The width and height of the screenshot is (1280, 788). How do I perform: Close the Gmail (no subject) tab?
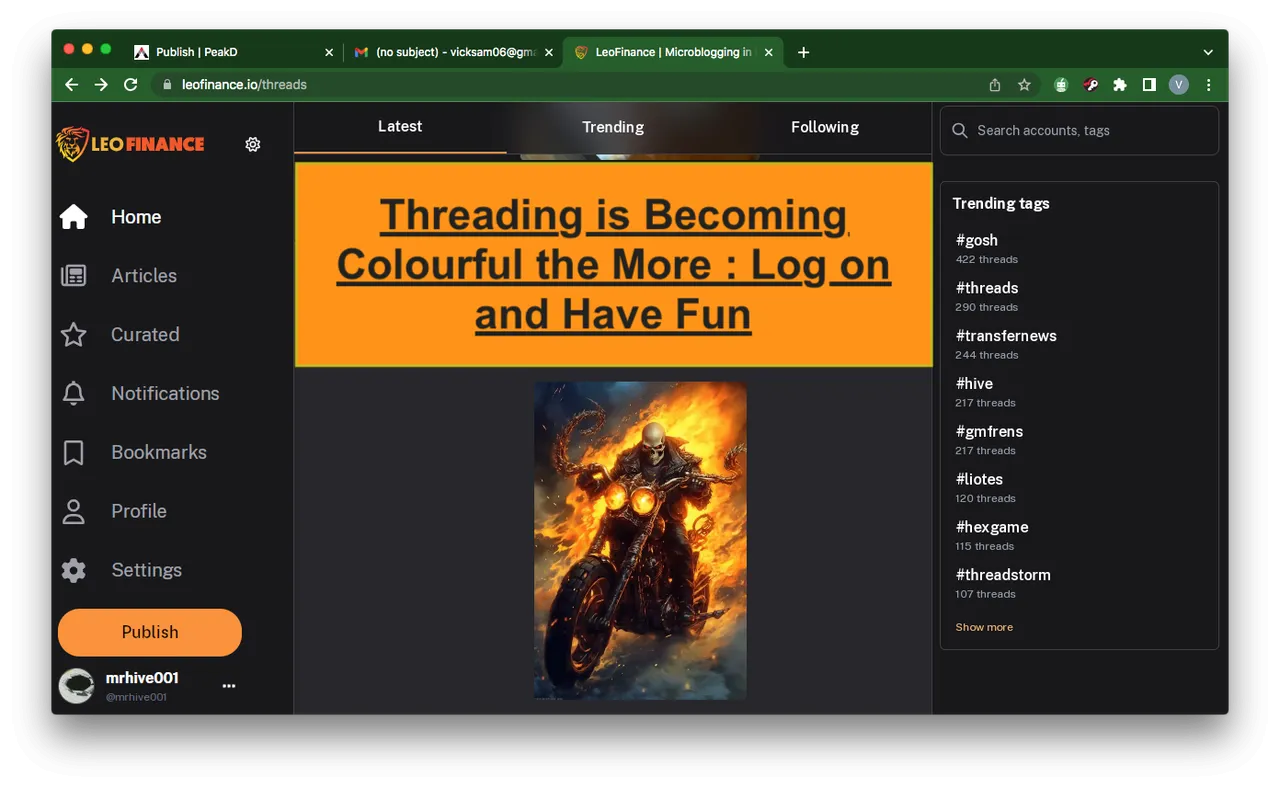(549, 52)
